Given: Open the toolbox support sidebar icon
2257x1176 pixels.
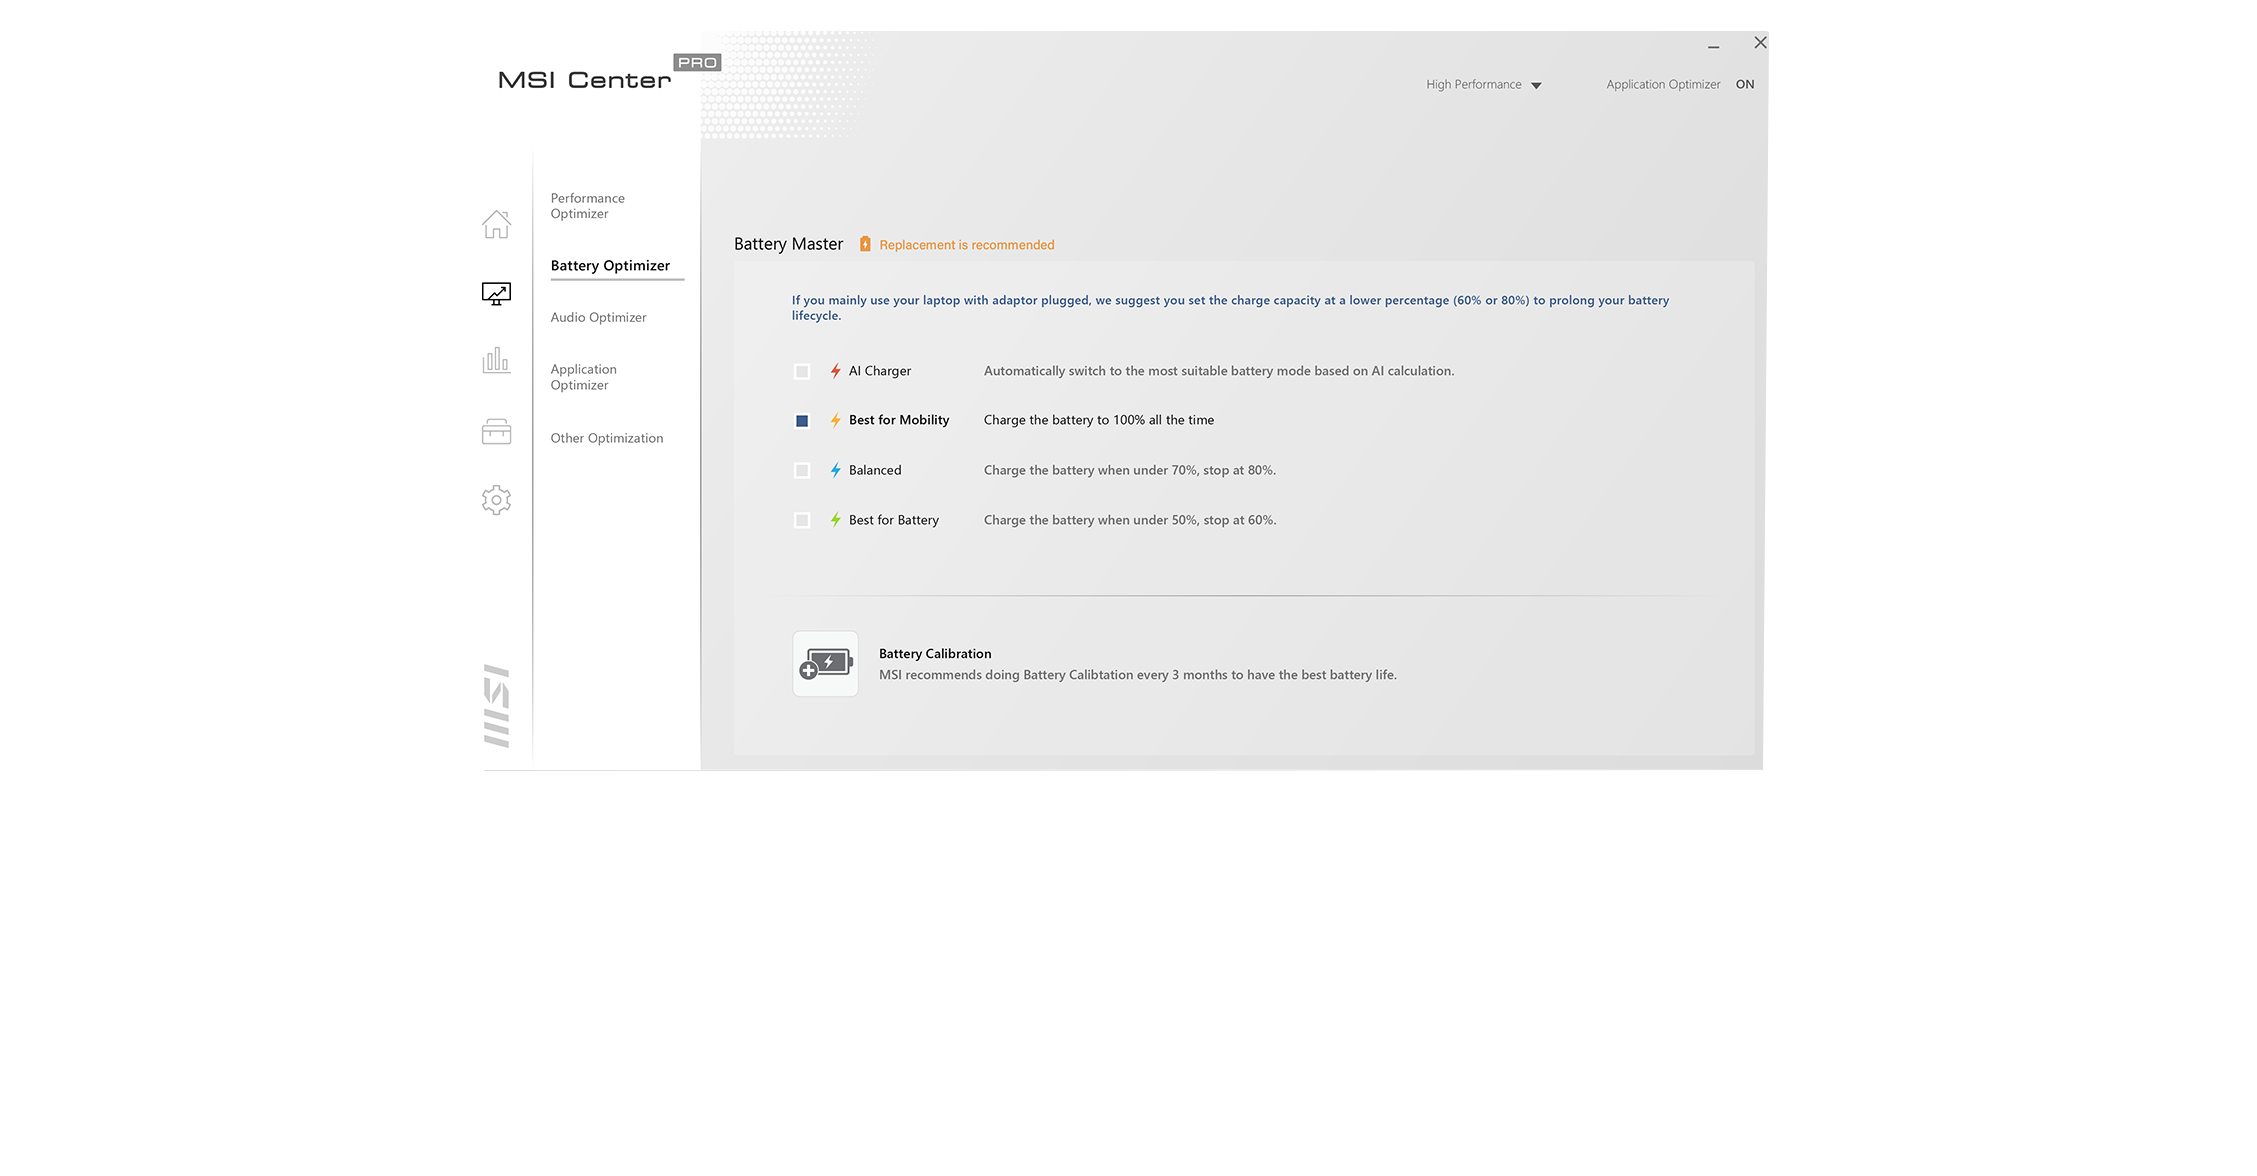Looking at the screenshot, I should [x=496, y=431].
